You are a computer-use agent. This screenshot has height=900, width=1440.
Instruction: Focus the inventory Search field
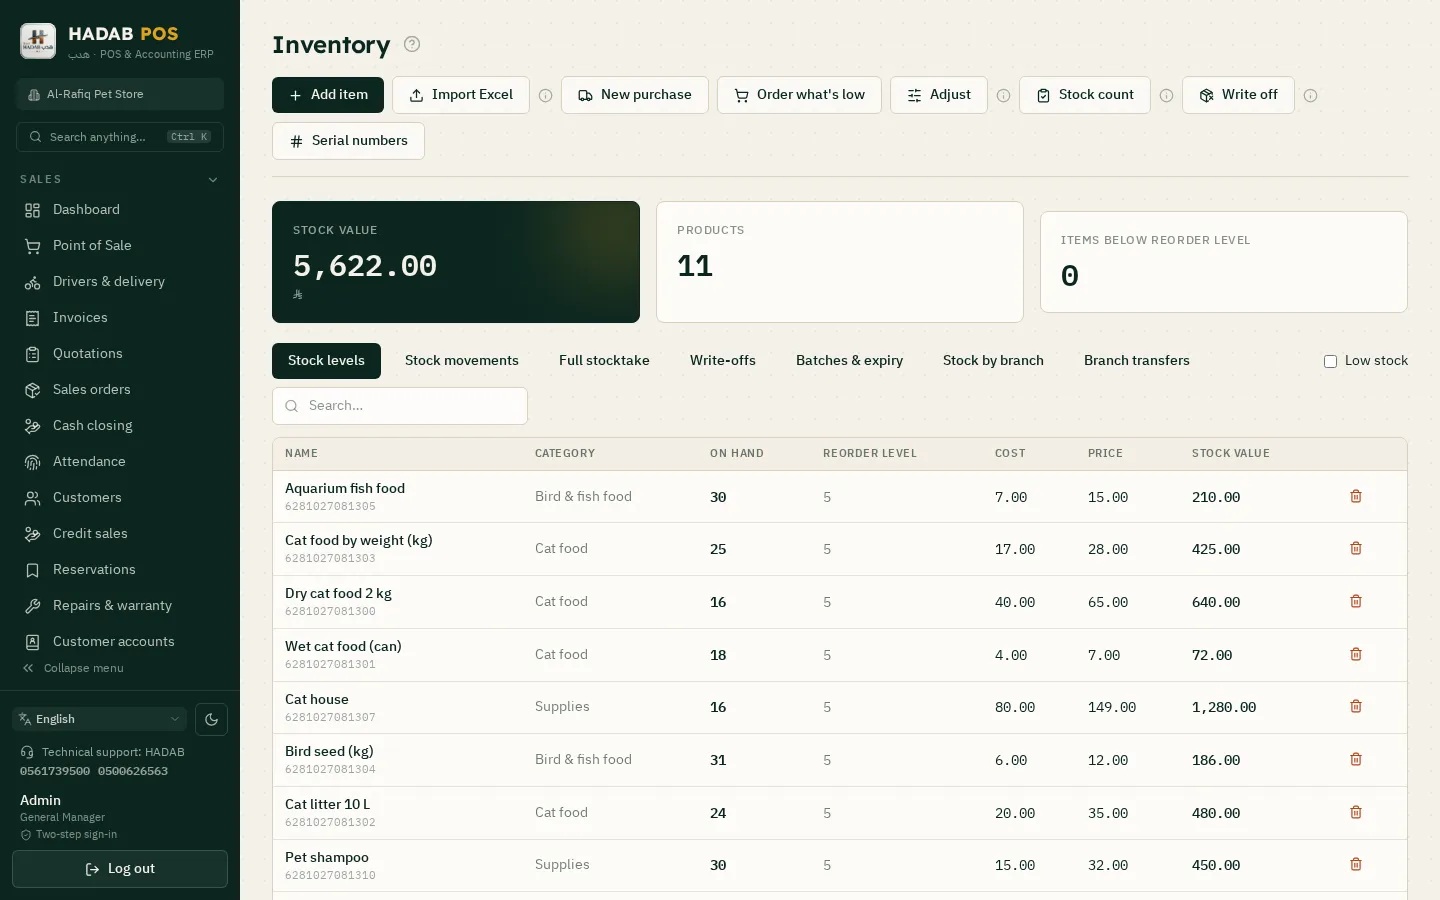pyautogui.click(x=400, y=406)
